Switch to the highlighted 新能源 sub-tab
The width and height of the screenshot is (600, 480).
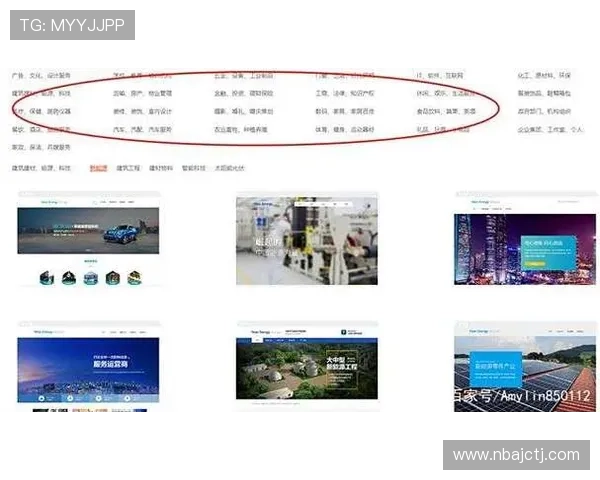point(98,168)
